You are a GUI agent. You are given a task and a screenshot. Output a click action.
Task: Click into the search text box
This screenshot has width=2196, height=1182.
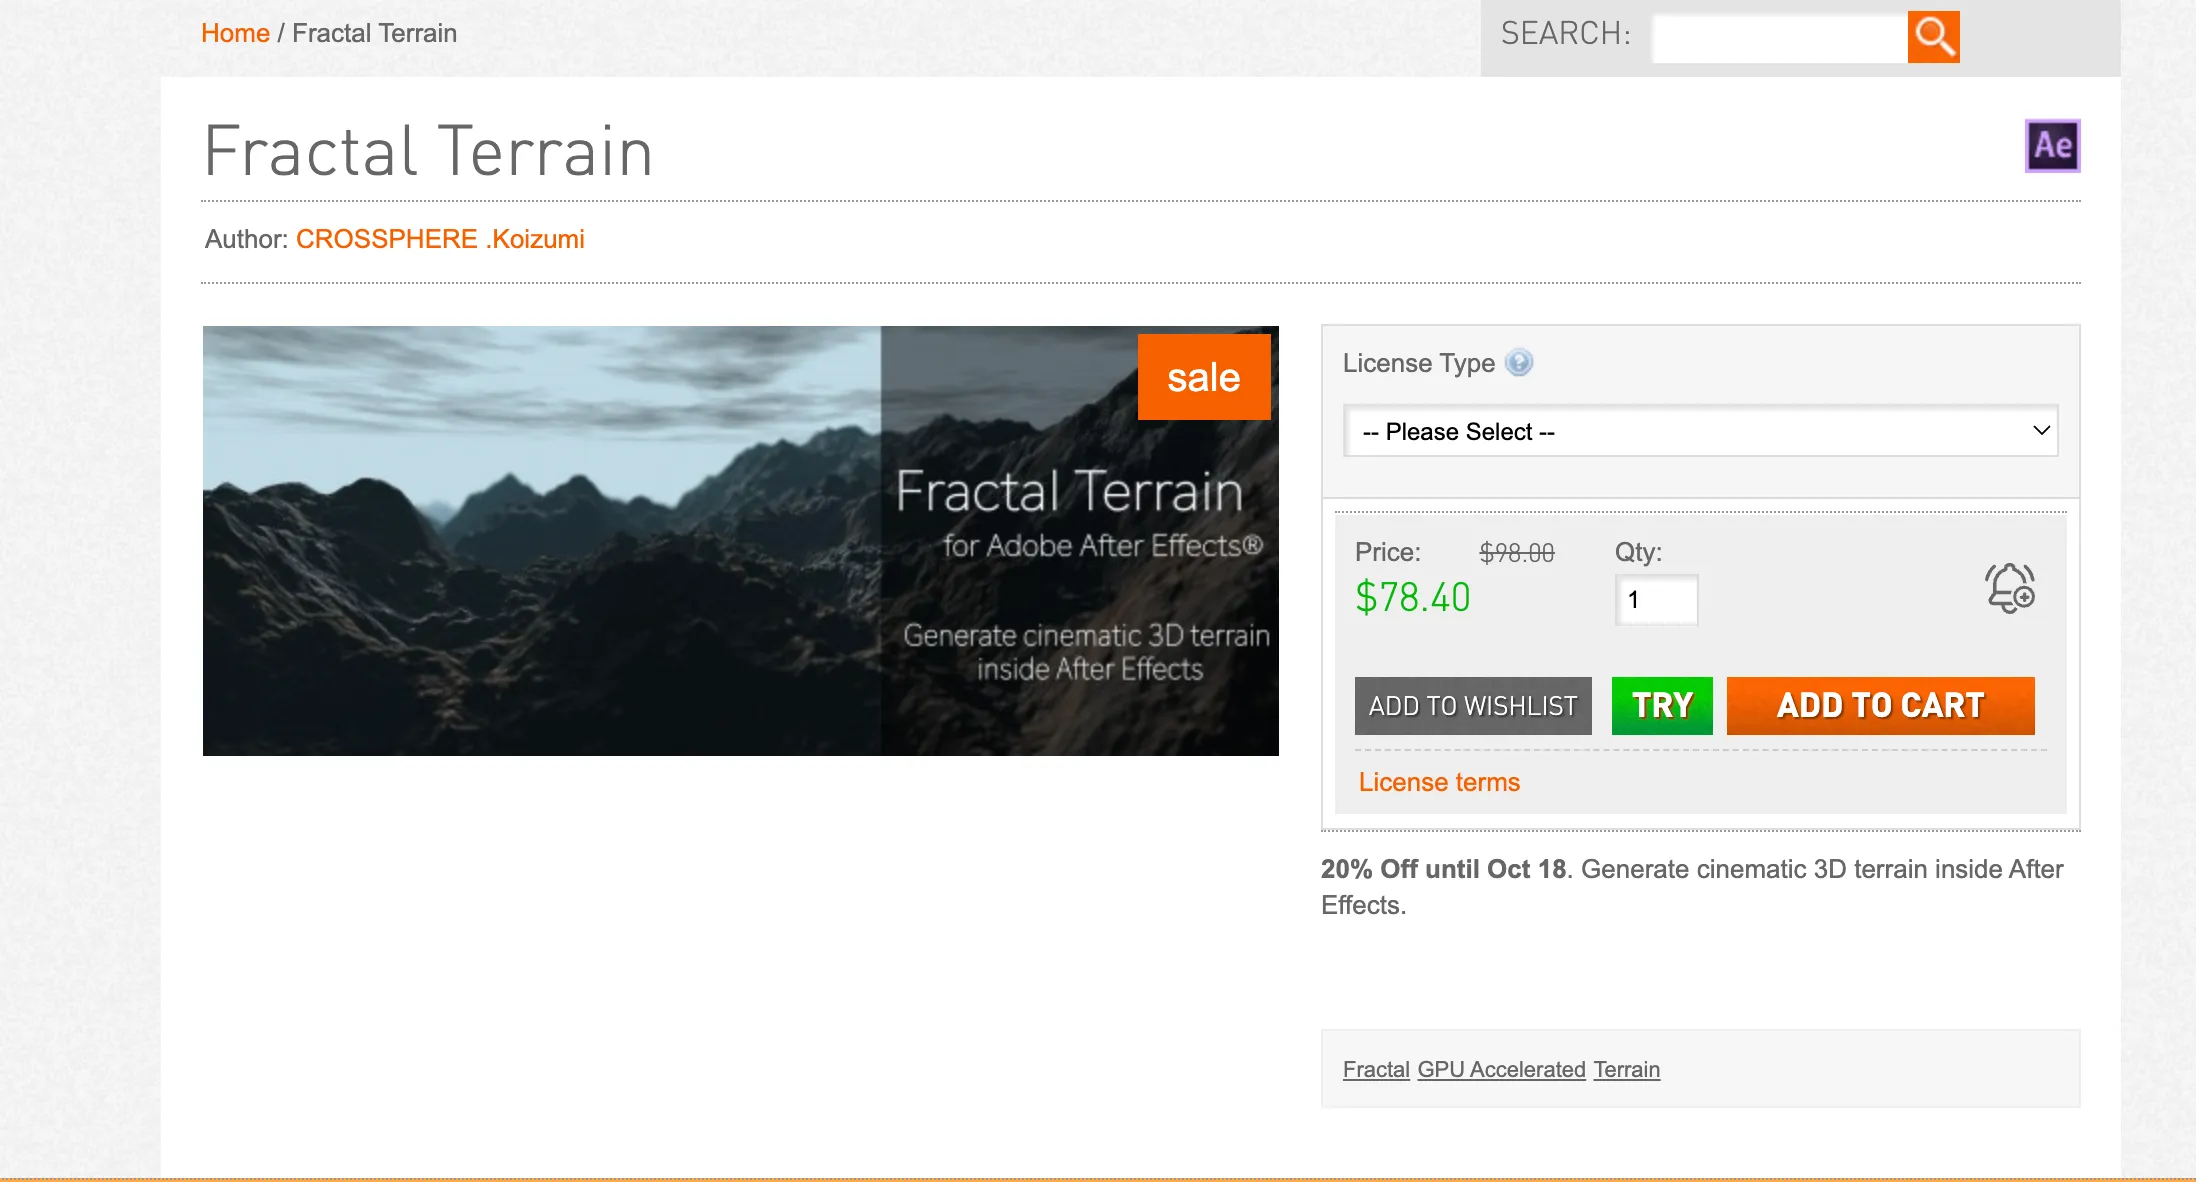click(1779, 38)
